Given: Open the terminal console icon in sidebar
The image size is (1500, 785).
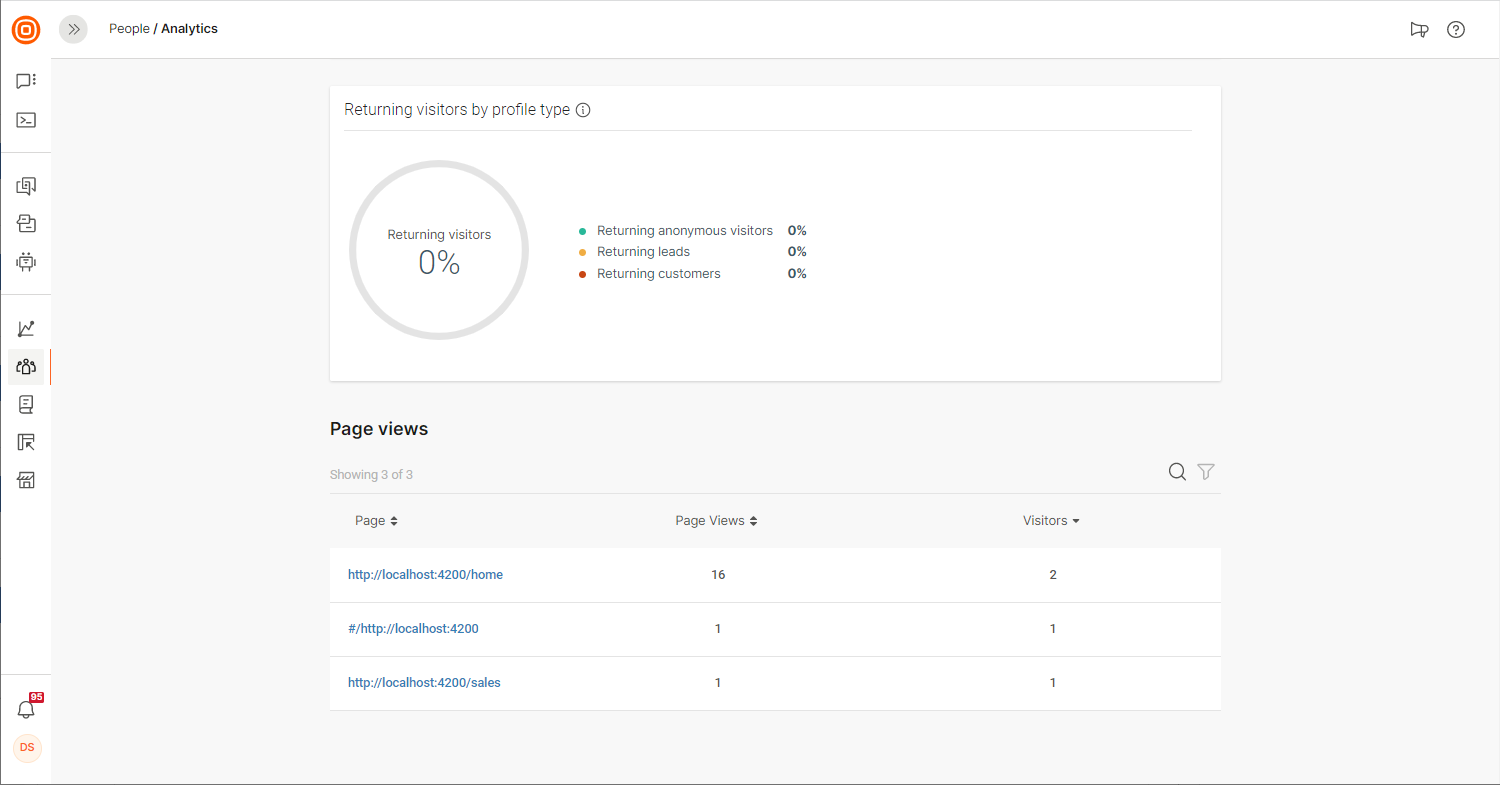Looking at the screenshot, I should [x=26, y=120].
